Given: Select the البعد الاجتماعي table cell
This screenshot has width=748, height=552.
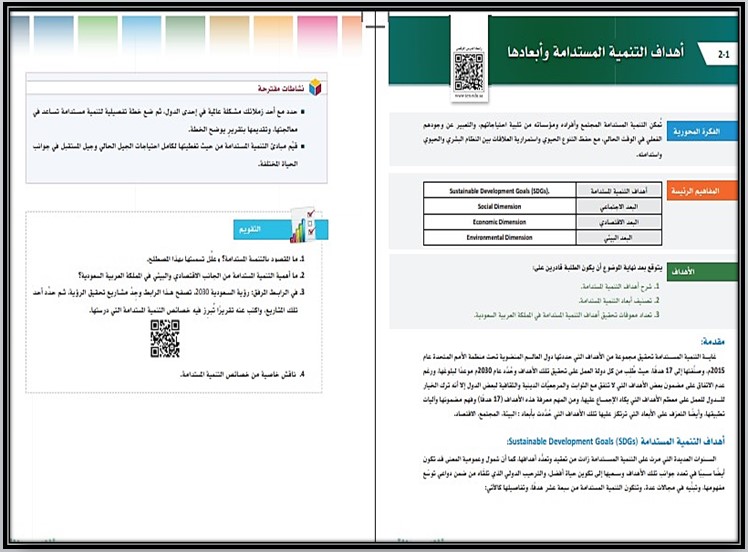Looking at the screenshot, I should click(x=619, y=206).
